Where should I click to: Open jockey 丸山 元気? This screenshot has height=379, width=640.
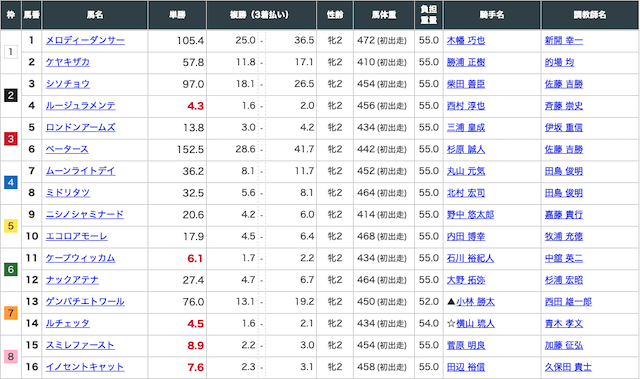(x=466, y=171)
